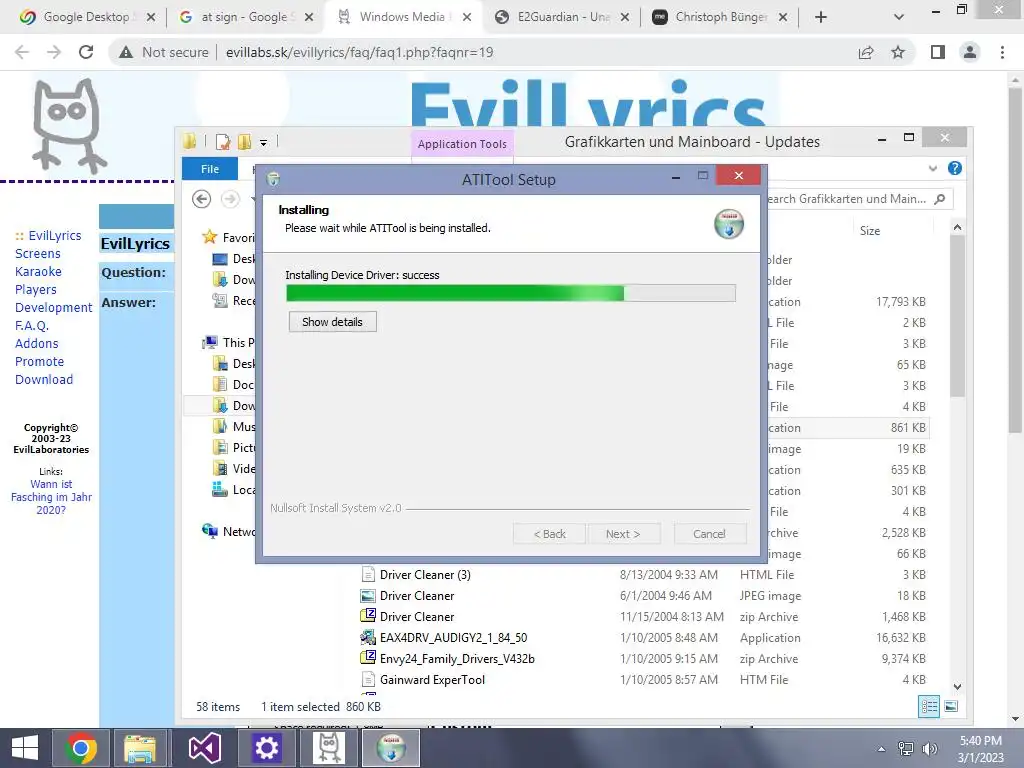Click the Next > button in the installer

(623, 534)
